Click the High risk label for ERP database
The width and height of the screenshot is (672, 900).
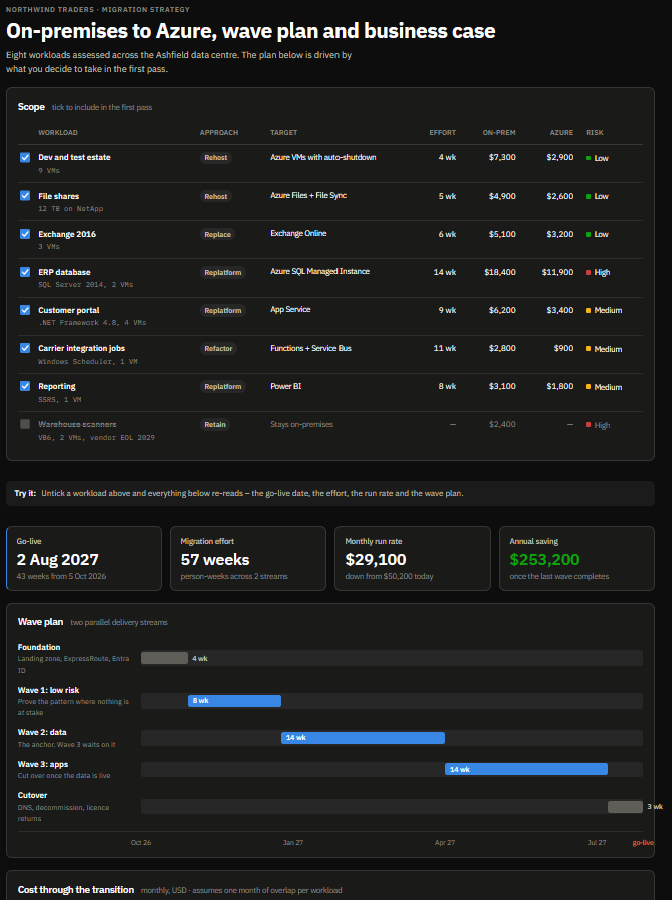[x=598, y=272]
